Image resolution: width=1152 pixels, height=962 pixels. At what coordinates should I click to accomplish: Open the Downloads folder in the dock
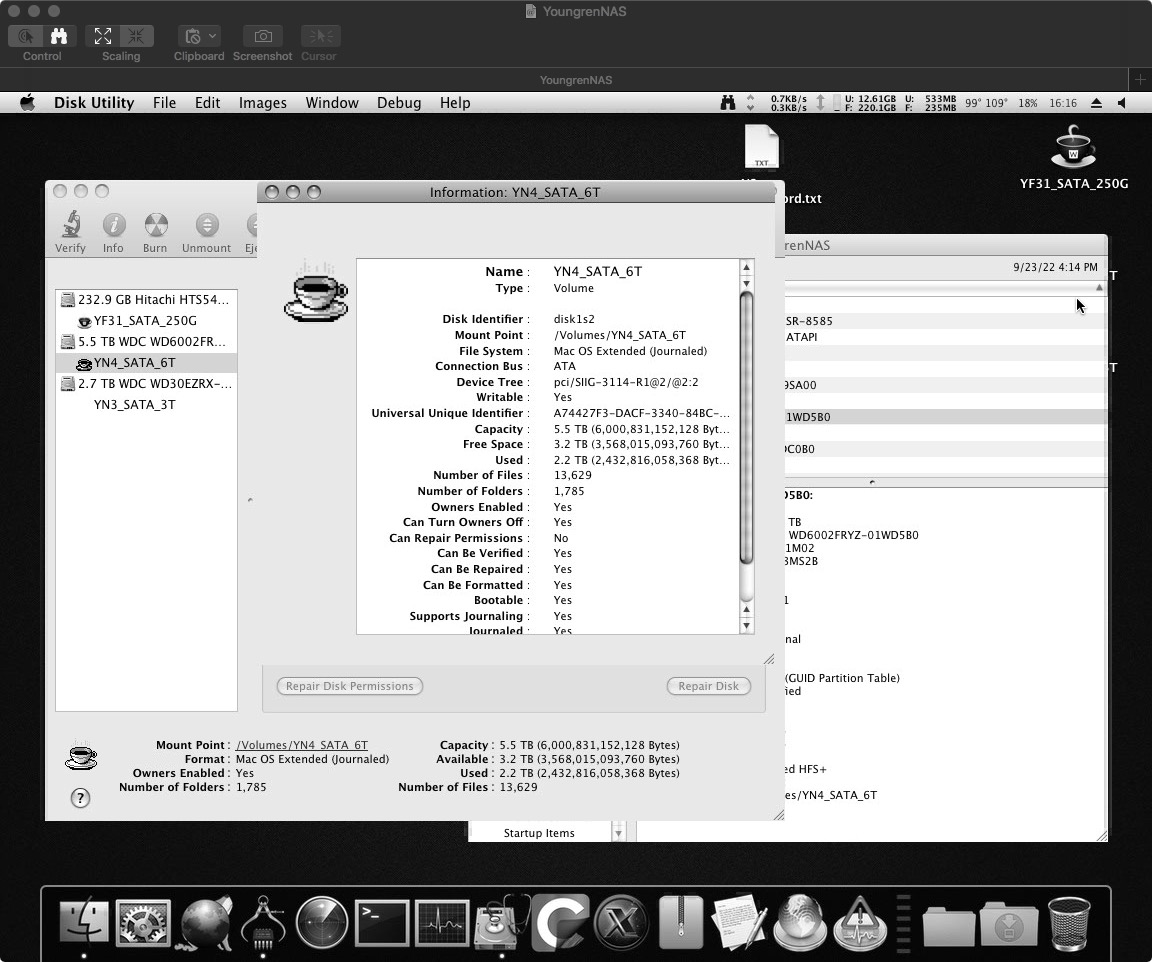click(1009, 925)
